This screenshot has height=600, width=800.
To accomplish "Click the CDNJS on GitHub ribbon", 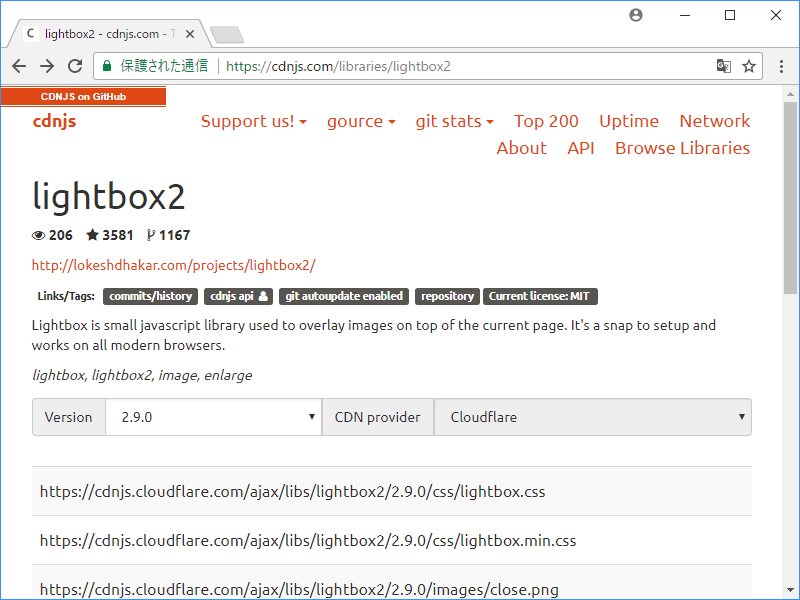I will tap(83, 97).
